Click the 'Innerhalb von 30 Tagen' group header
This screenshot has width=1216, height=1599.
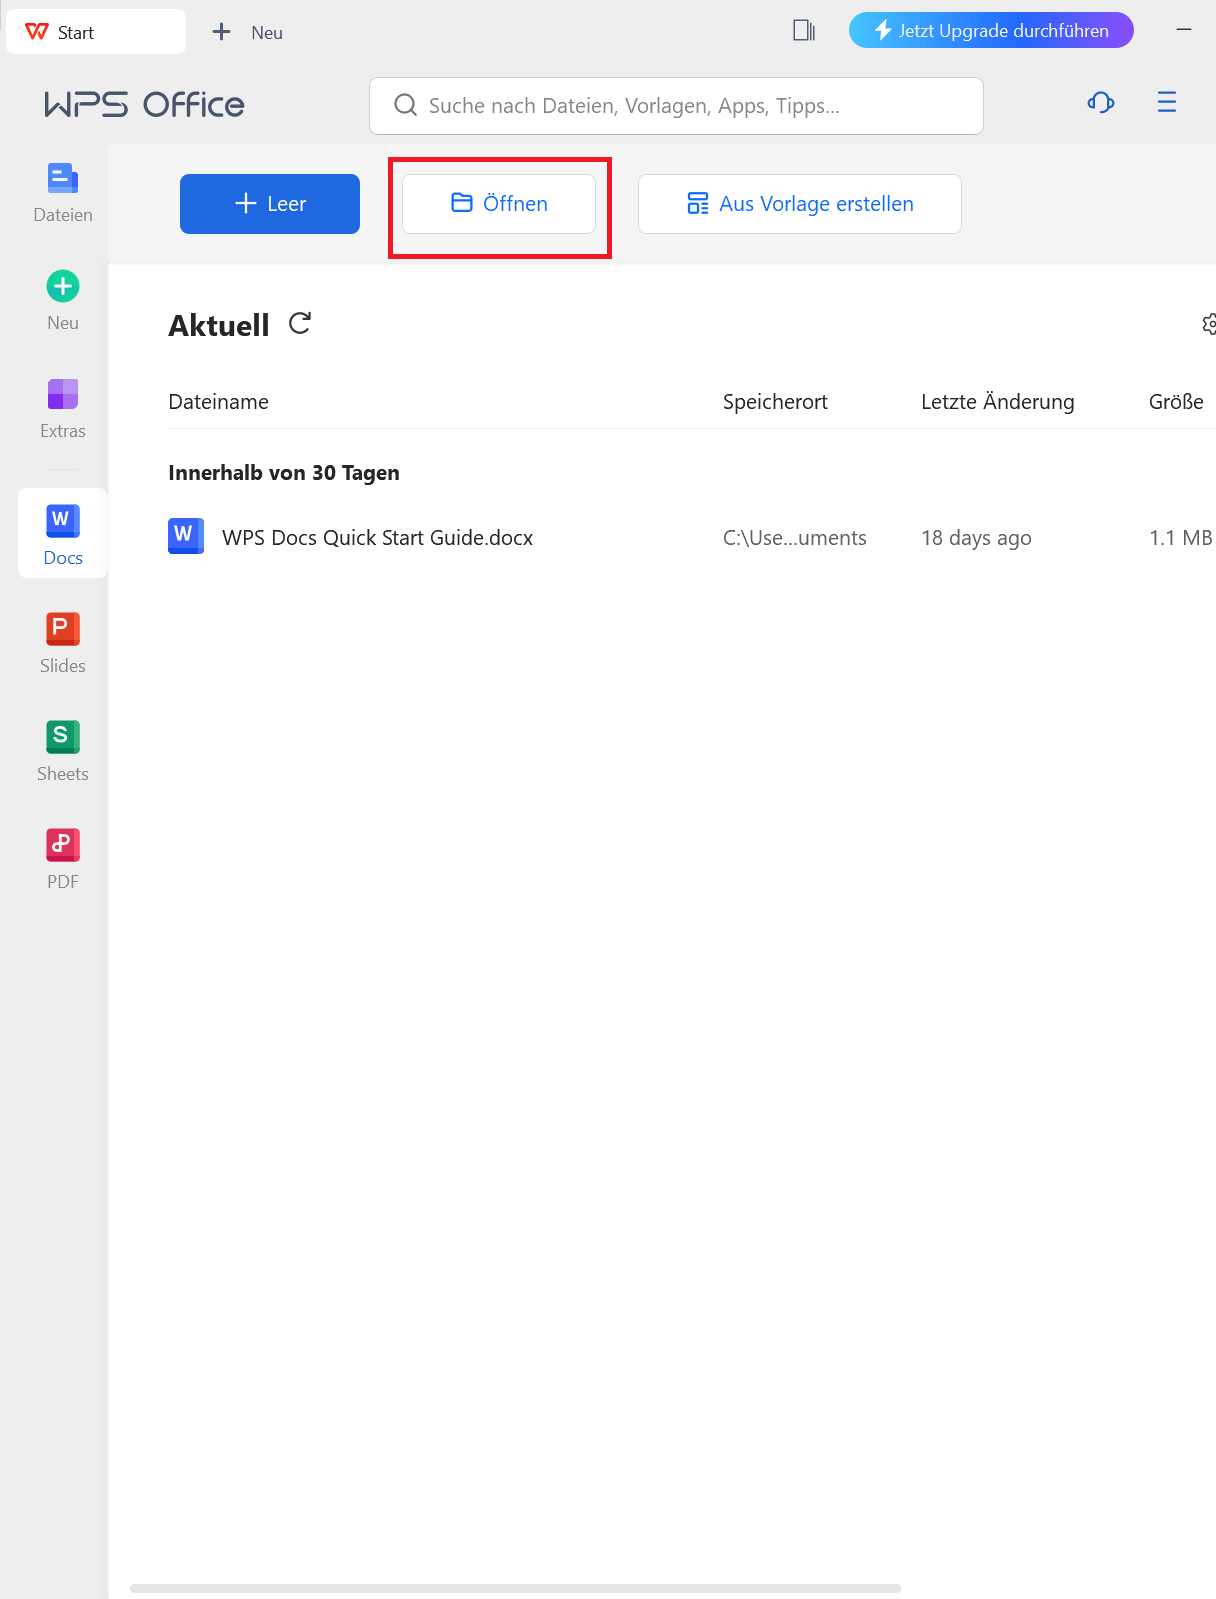284,473
